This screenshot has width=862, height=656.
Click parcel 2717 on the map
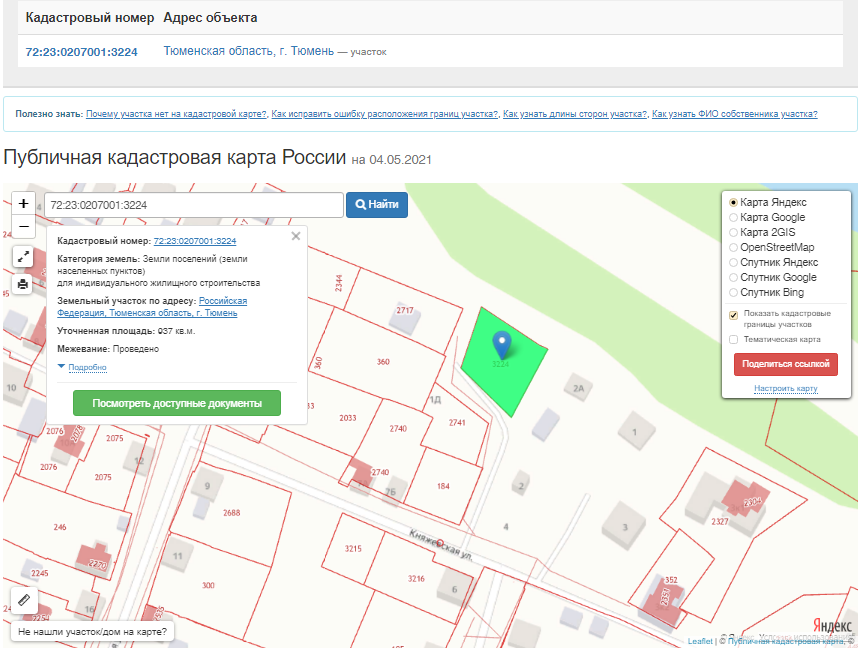(x=405, y=310)
